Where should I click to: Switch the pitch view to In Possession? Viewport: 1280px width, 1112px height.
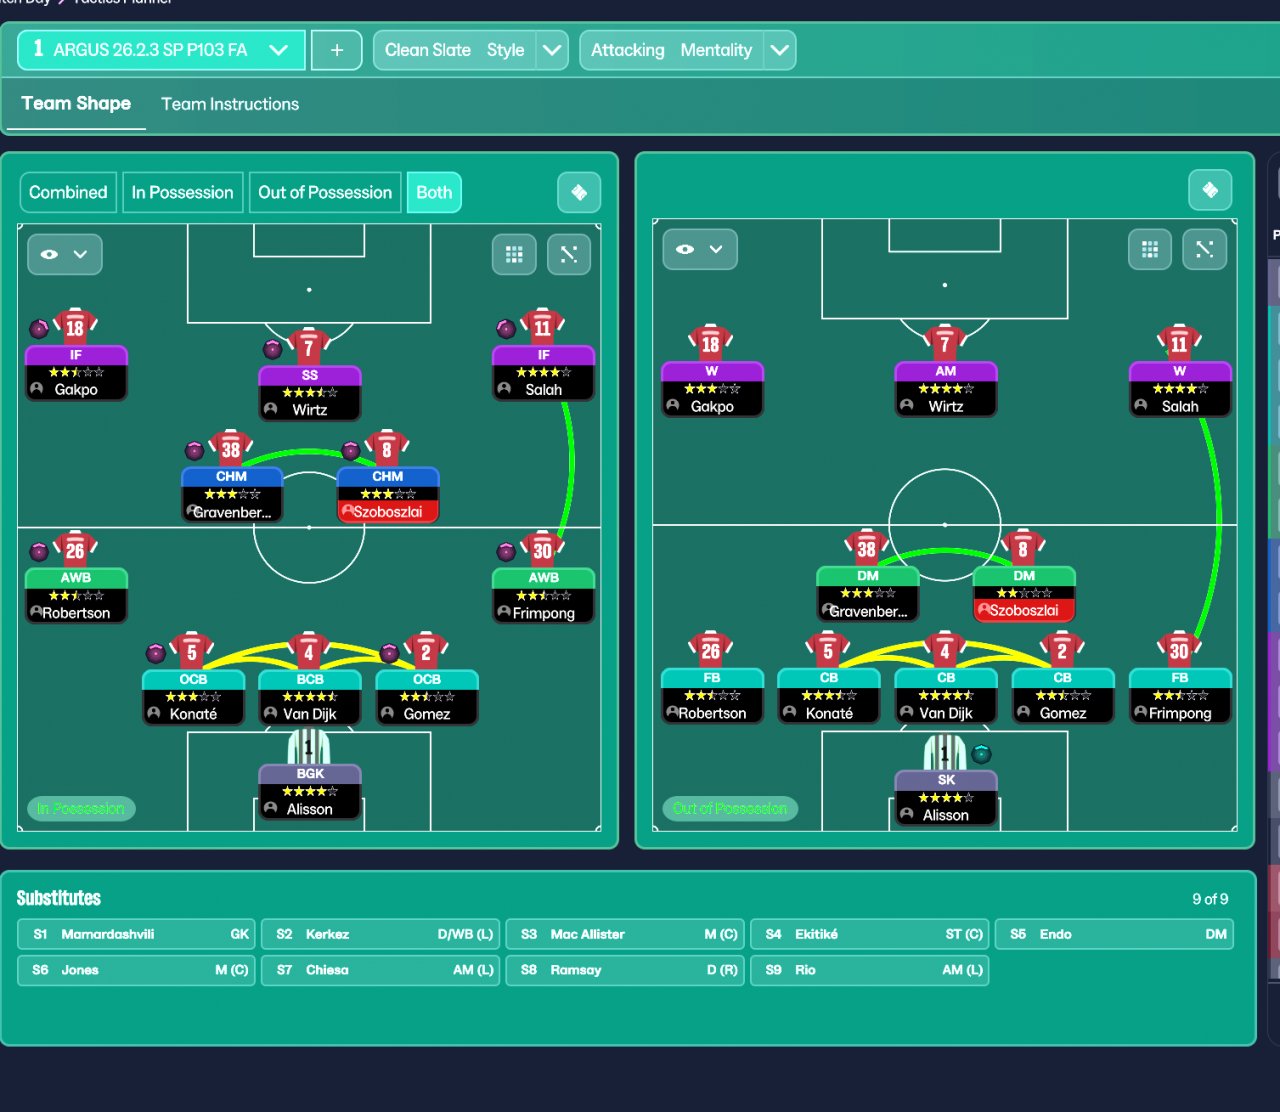tap(182, 193)
